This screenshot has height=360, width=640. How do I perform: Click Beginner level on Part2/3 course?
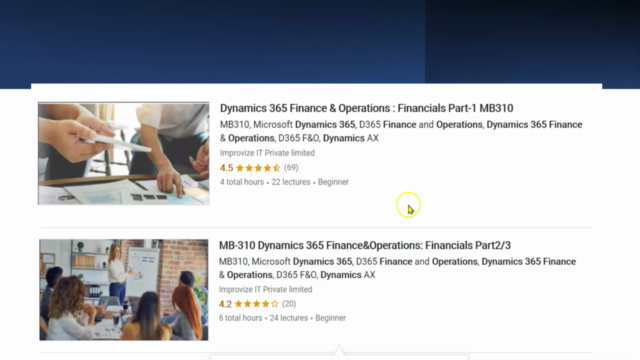point(331,318)
